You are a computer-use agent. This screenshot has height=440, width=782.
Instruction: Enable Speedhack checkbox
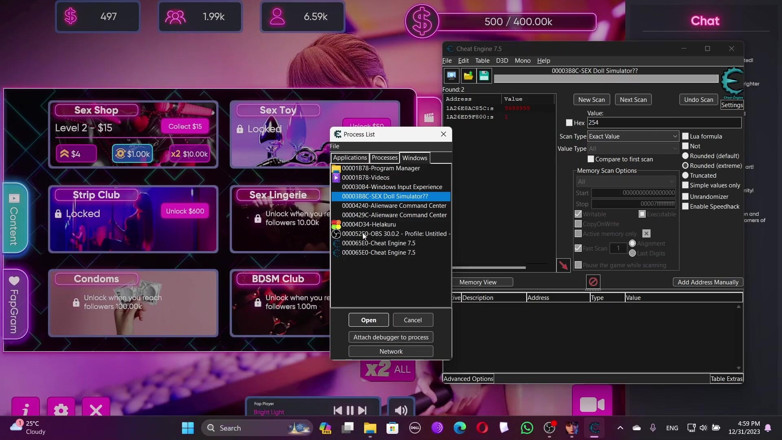pyautogui.click(x=685, y=206)
